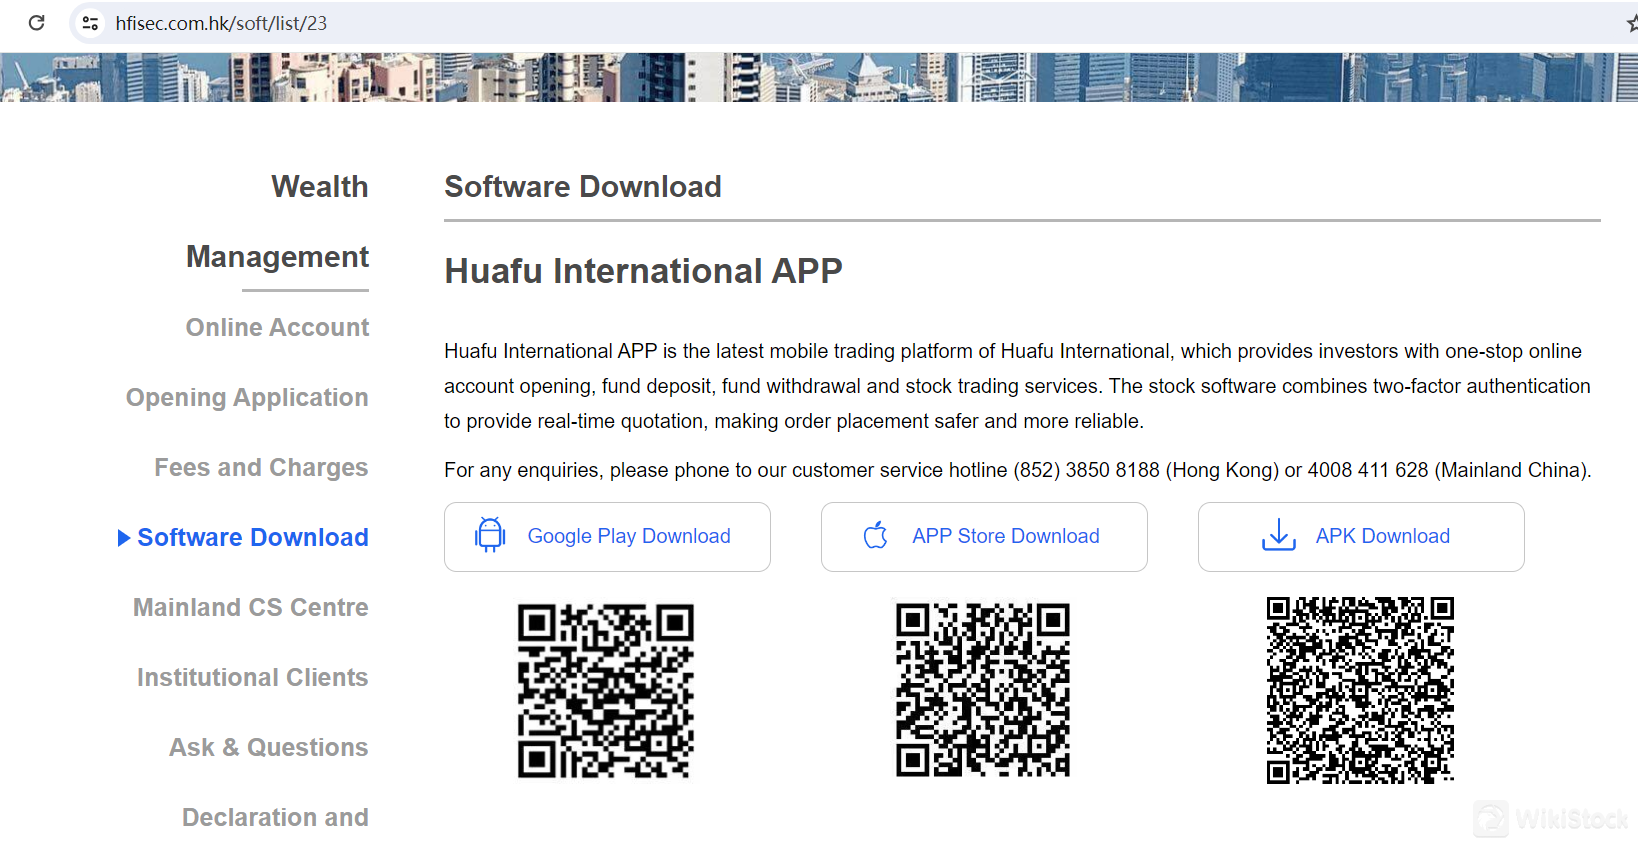Viewport: 1638px width, 854px height.
Task: Click the Apple icon beside APP Store Download
Action: click(x=876, y=536)
